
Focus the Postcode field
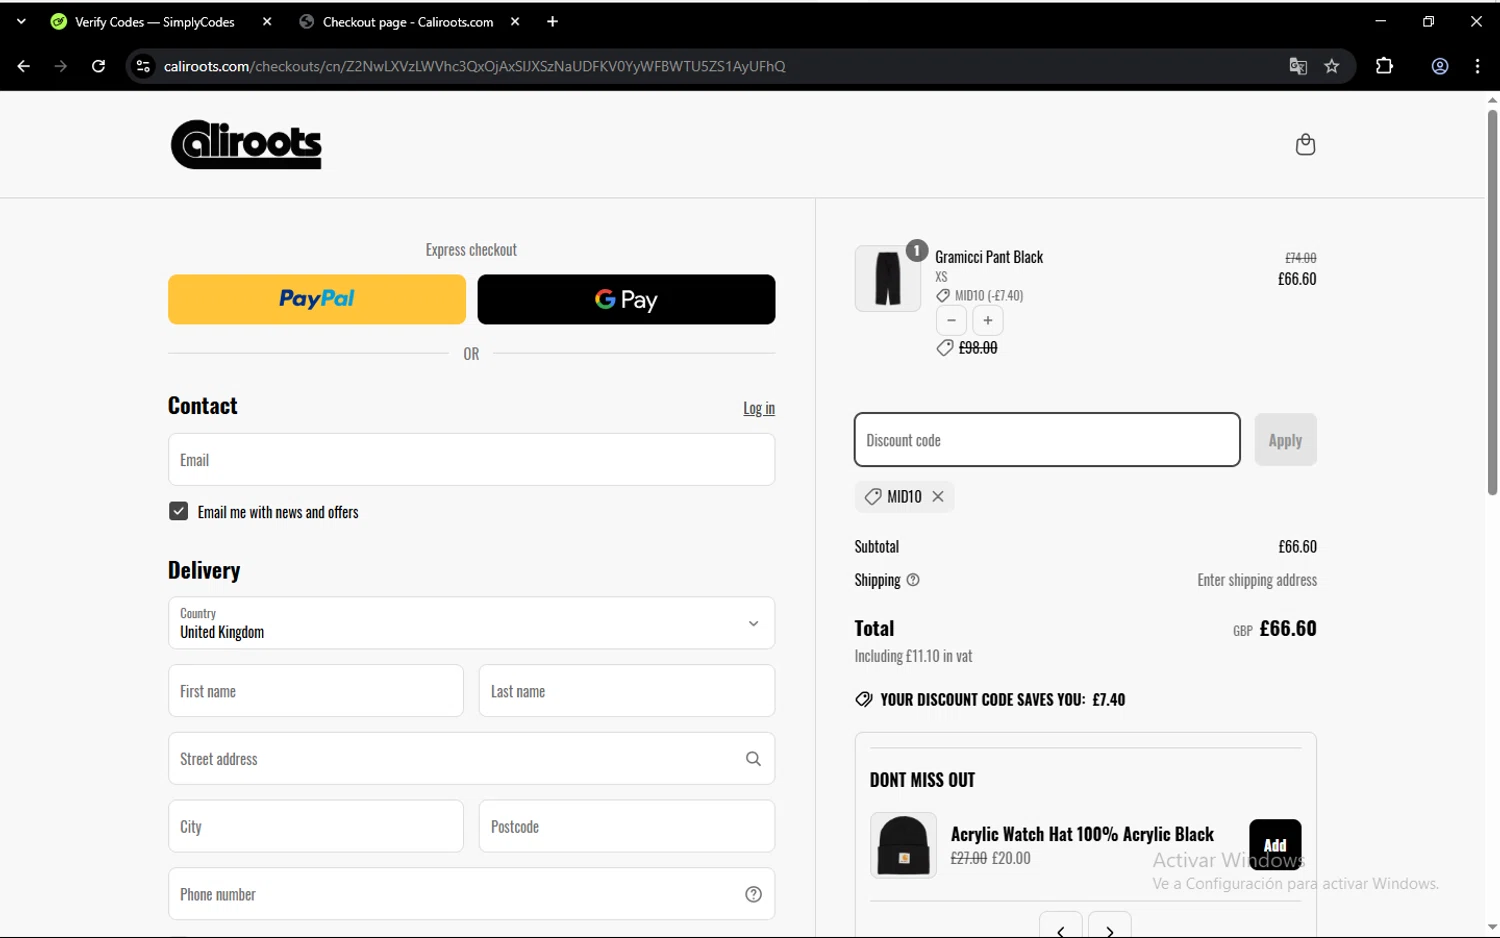click(x=627, y=827)
